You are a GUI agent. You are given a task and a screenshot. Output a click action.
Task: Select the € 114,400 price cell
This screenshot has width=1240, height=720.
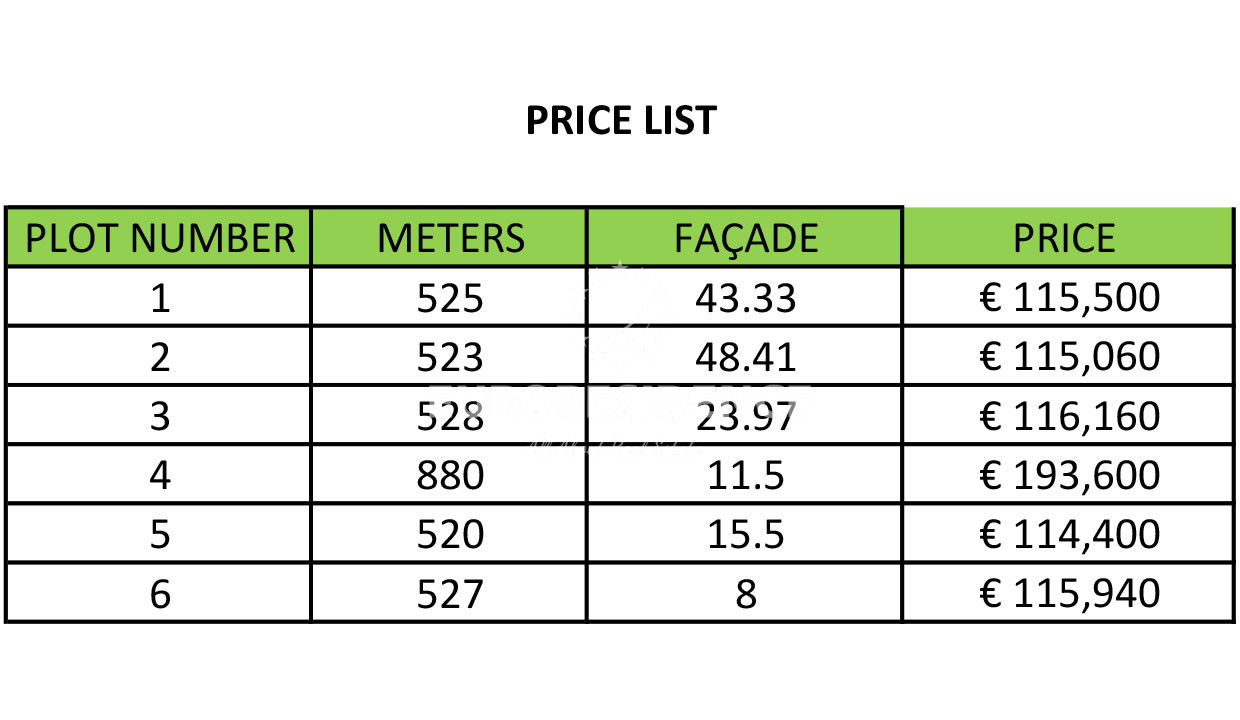pyautogui.click(x=1068, y=533)
